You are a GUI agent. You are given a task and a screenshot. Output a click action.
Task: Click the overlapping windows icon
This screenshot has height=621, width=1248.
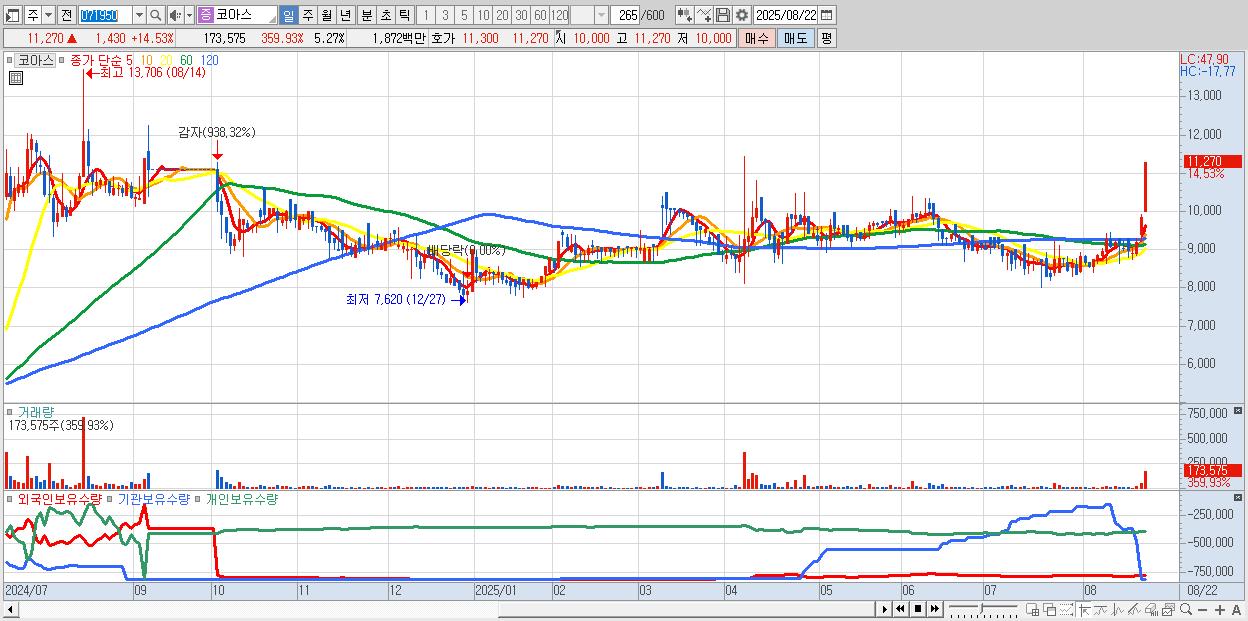pyautogui.click(x=1050, y=609)
